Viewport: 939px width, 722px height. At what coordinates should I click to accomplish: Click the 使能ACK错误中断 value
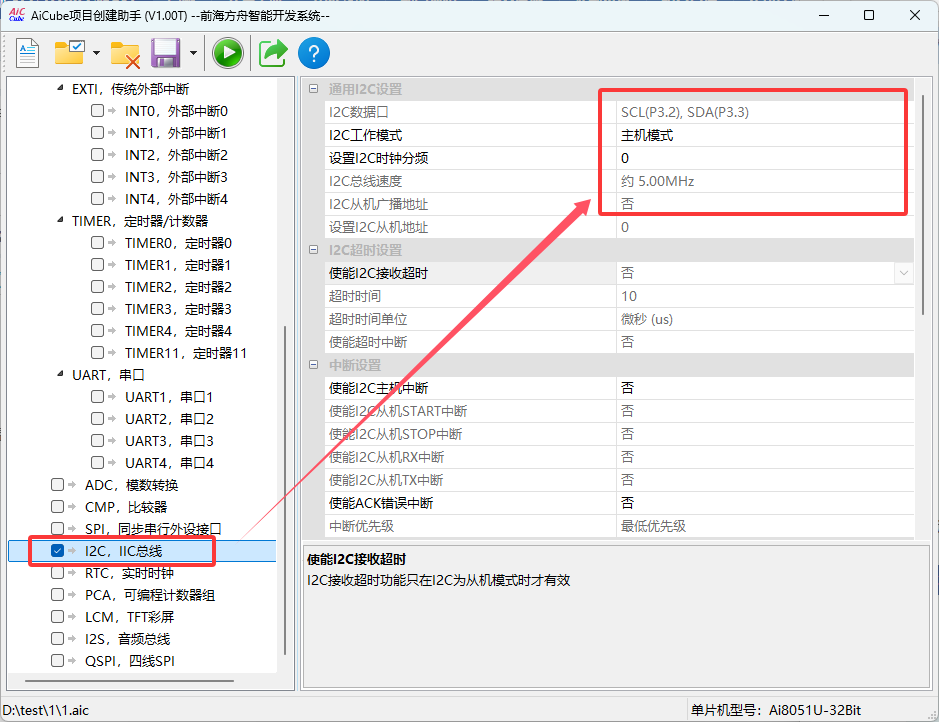765,503
